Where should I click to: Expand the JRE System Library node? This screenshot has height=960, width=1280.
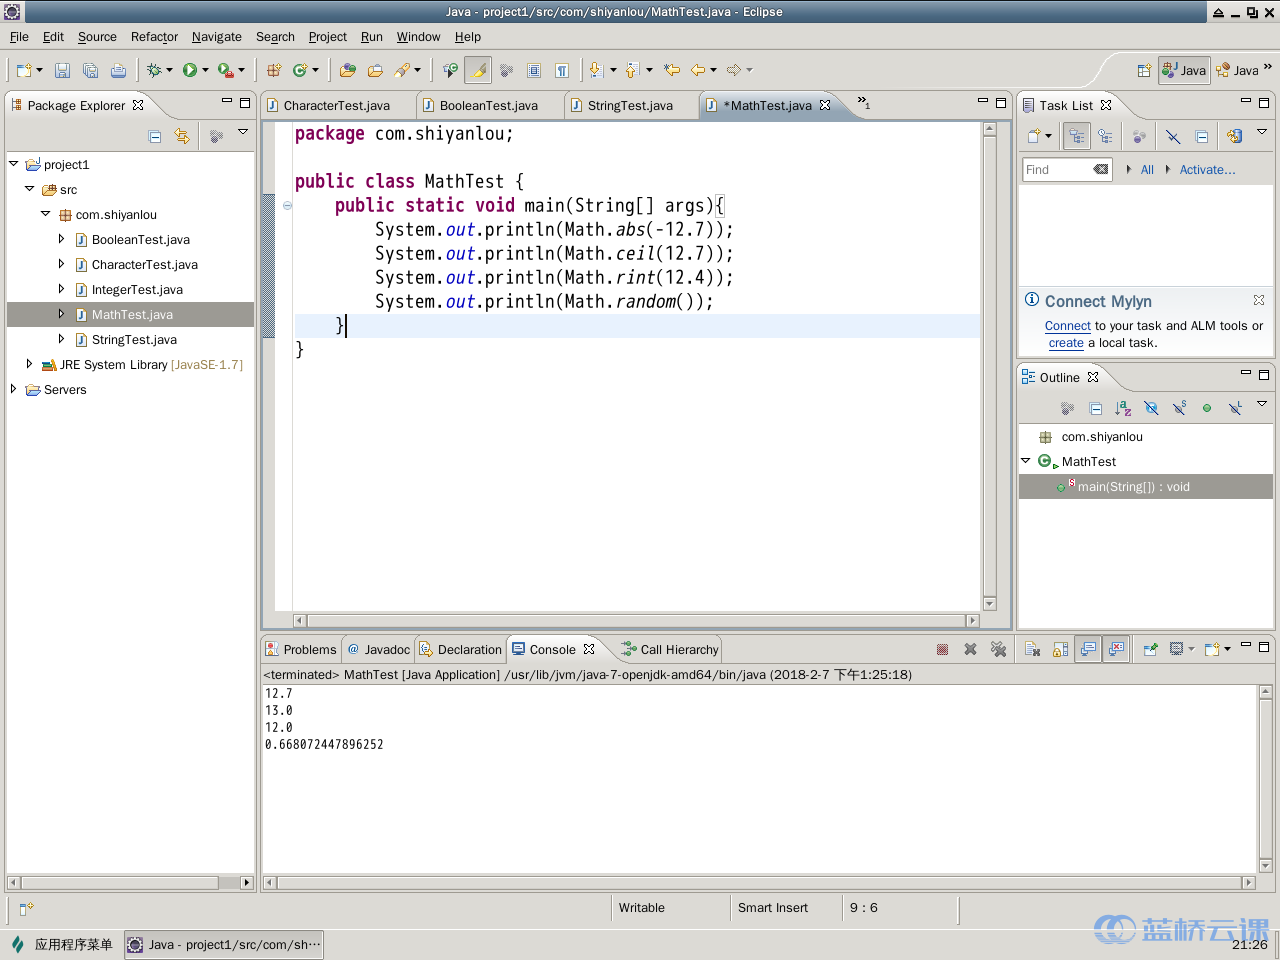(x=29, y=364)
